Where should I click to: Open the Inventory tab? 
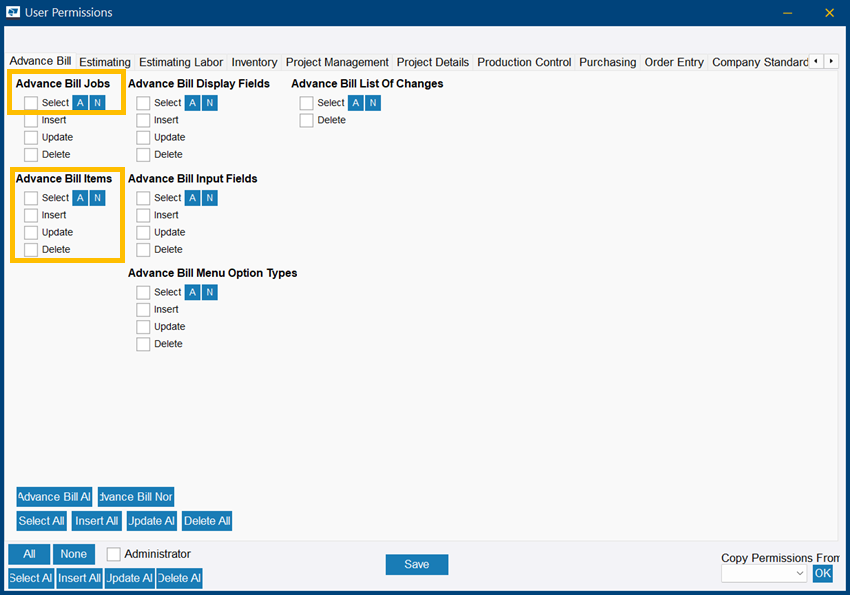point(254,62)
